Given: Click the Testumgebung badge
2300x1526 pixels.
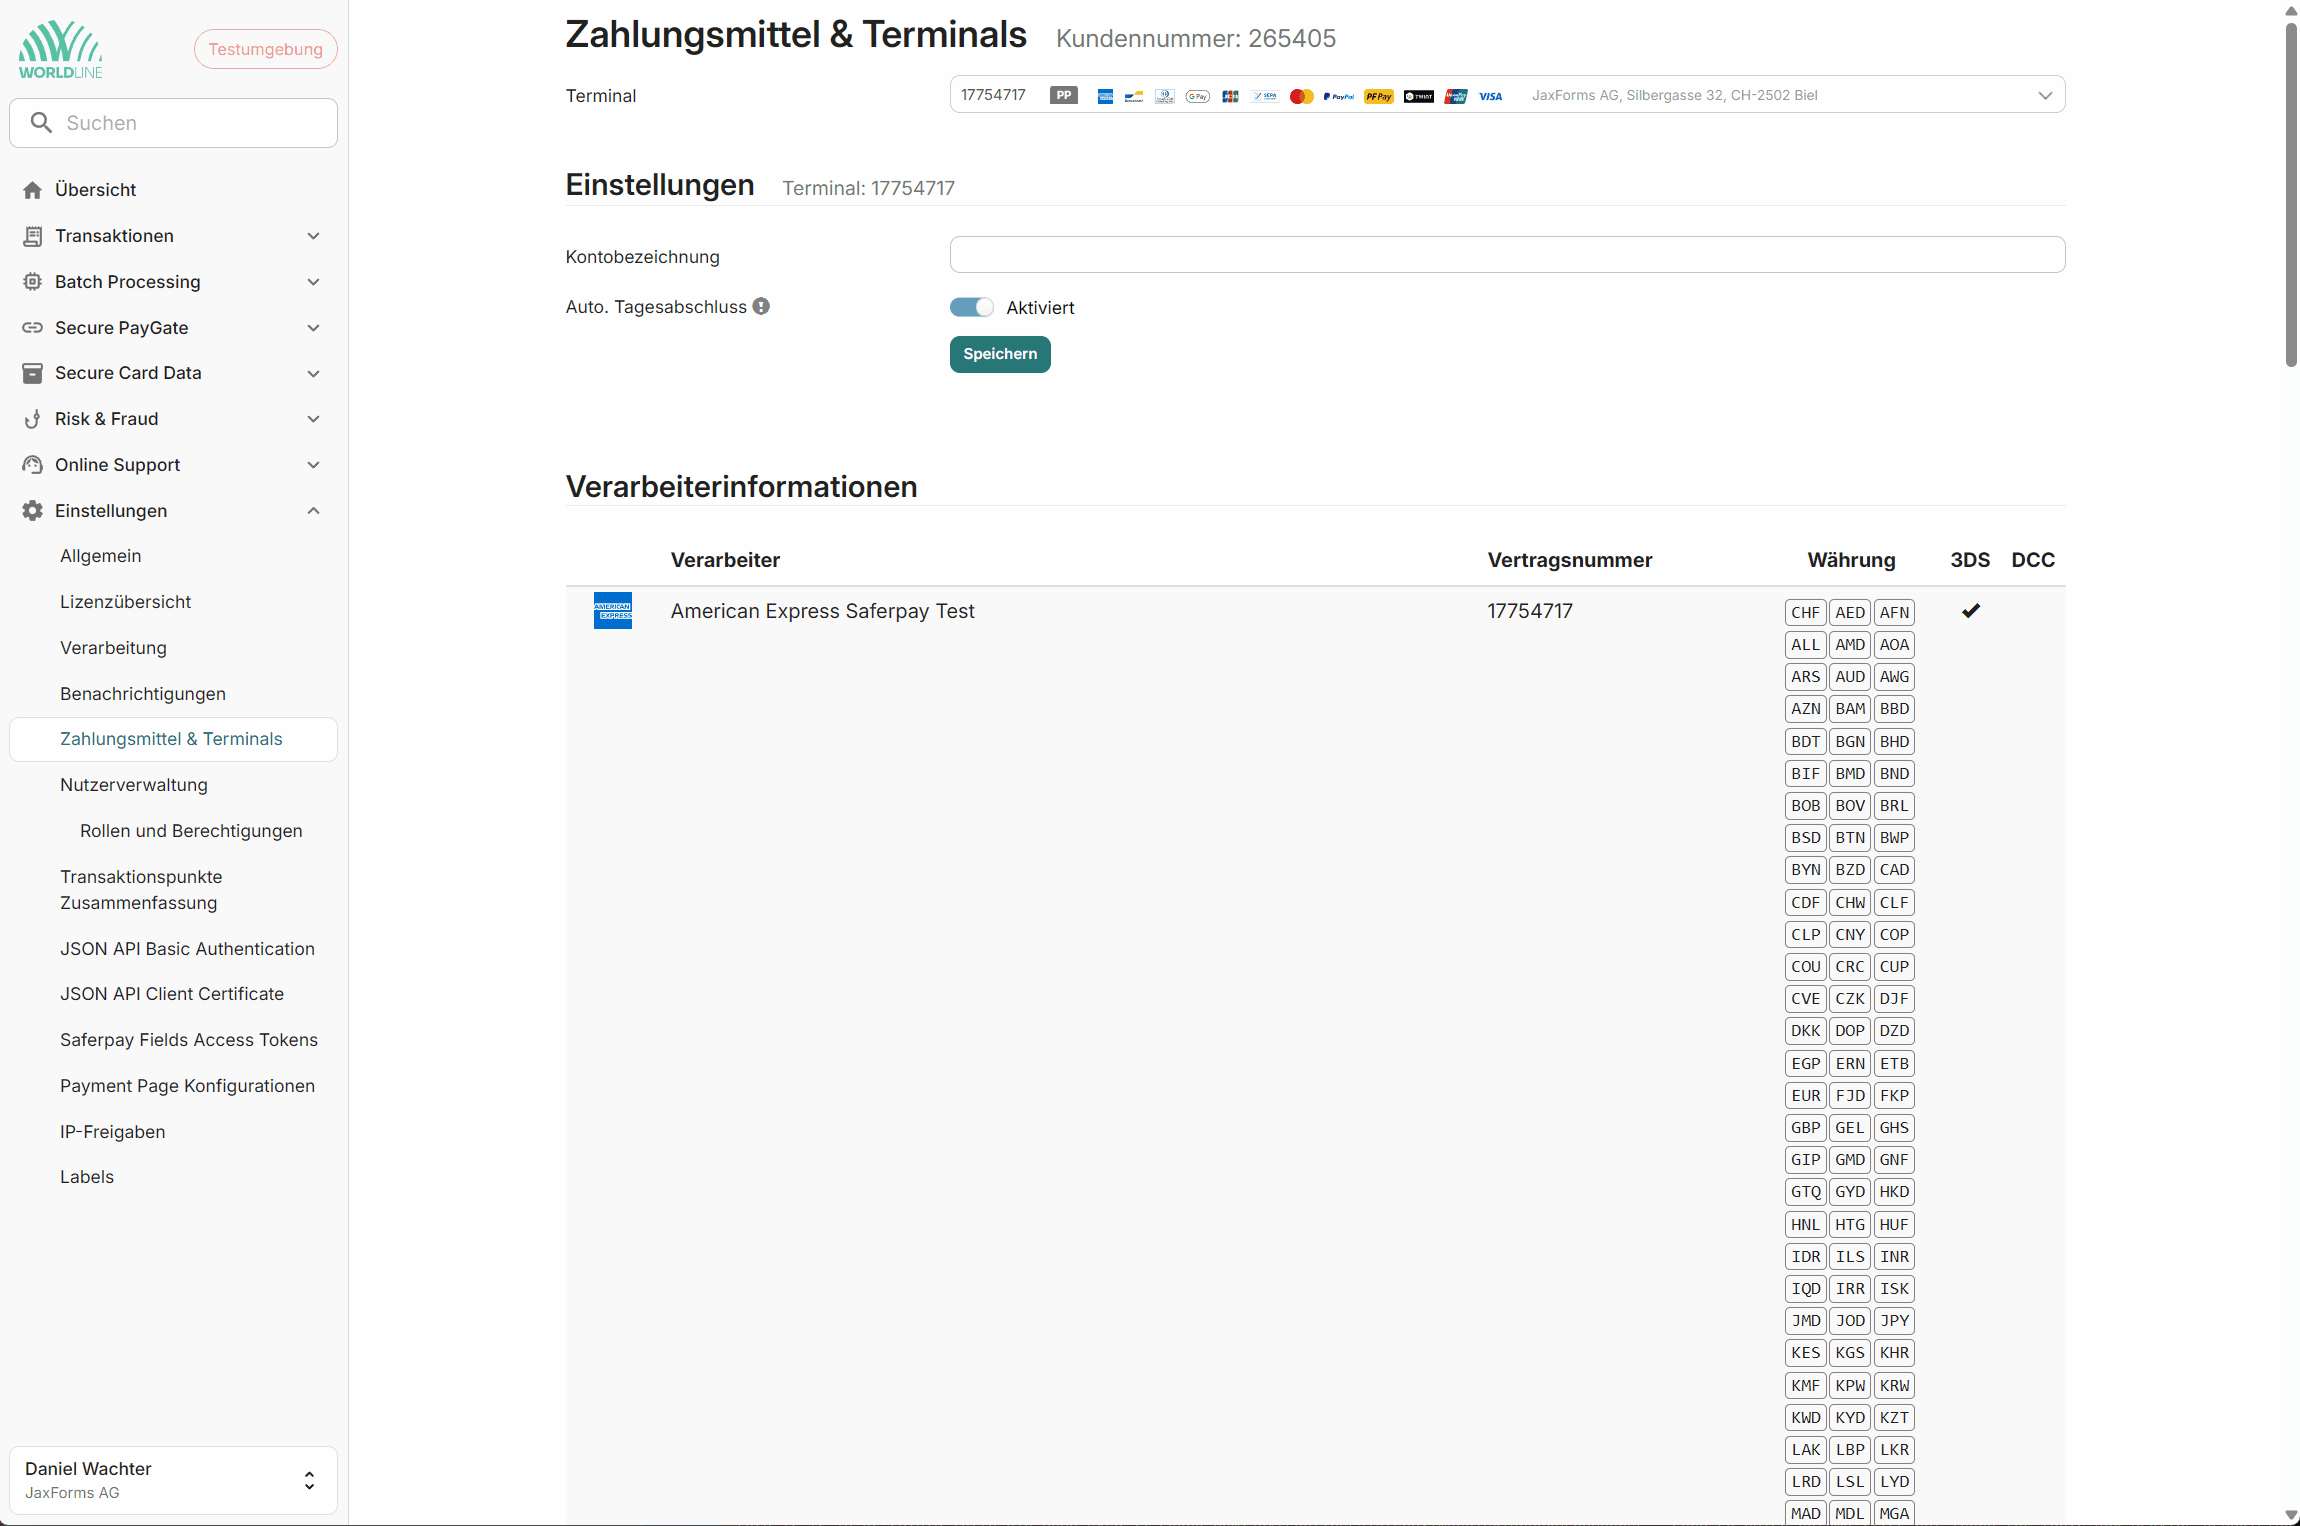Looking at the screenshot, I should click(265, 49).
